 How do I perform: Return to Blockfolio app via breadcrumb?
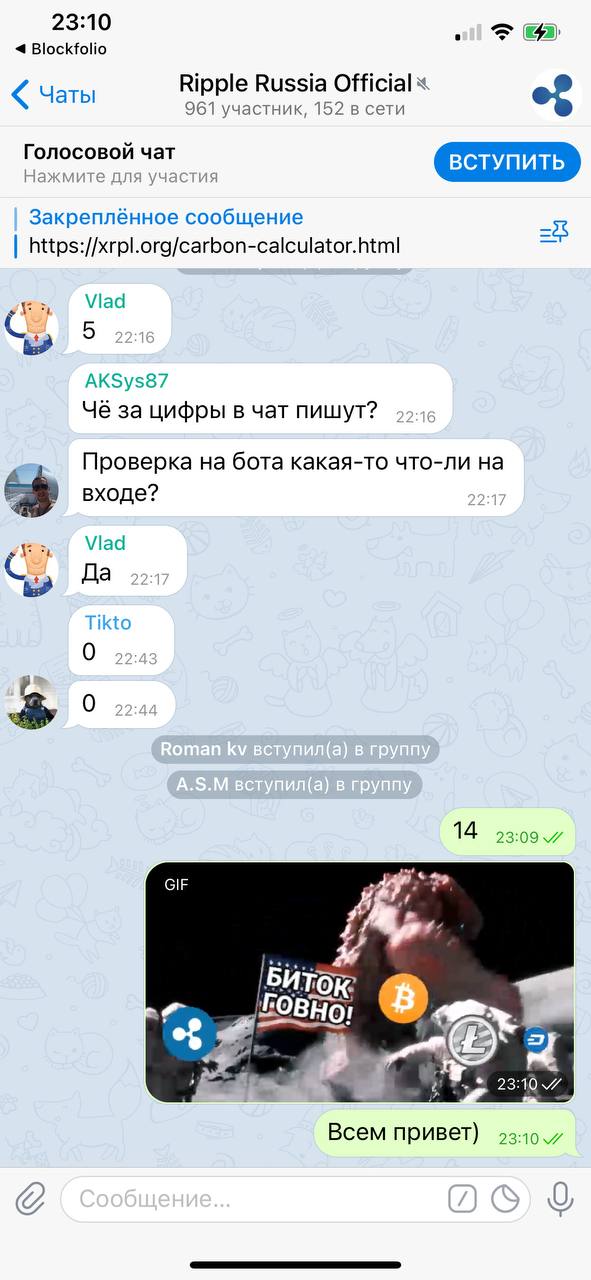pyautogui.click(x=61, y=49)
